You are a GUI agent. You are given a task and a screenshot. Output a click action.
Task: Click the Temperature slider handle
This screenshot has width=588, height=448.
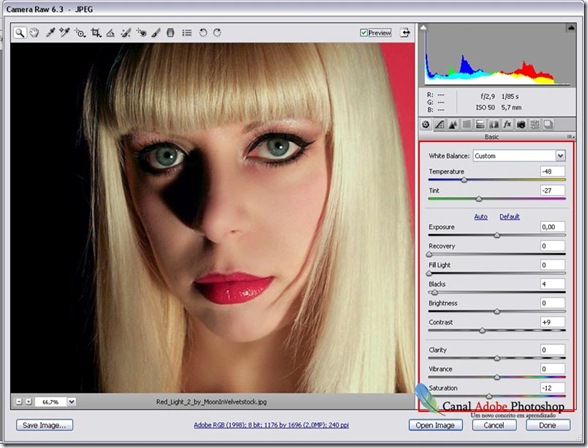pyautogui.click(x=464, y=180)
